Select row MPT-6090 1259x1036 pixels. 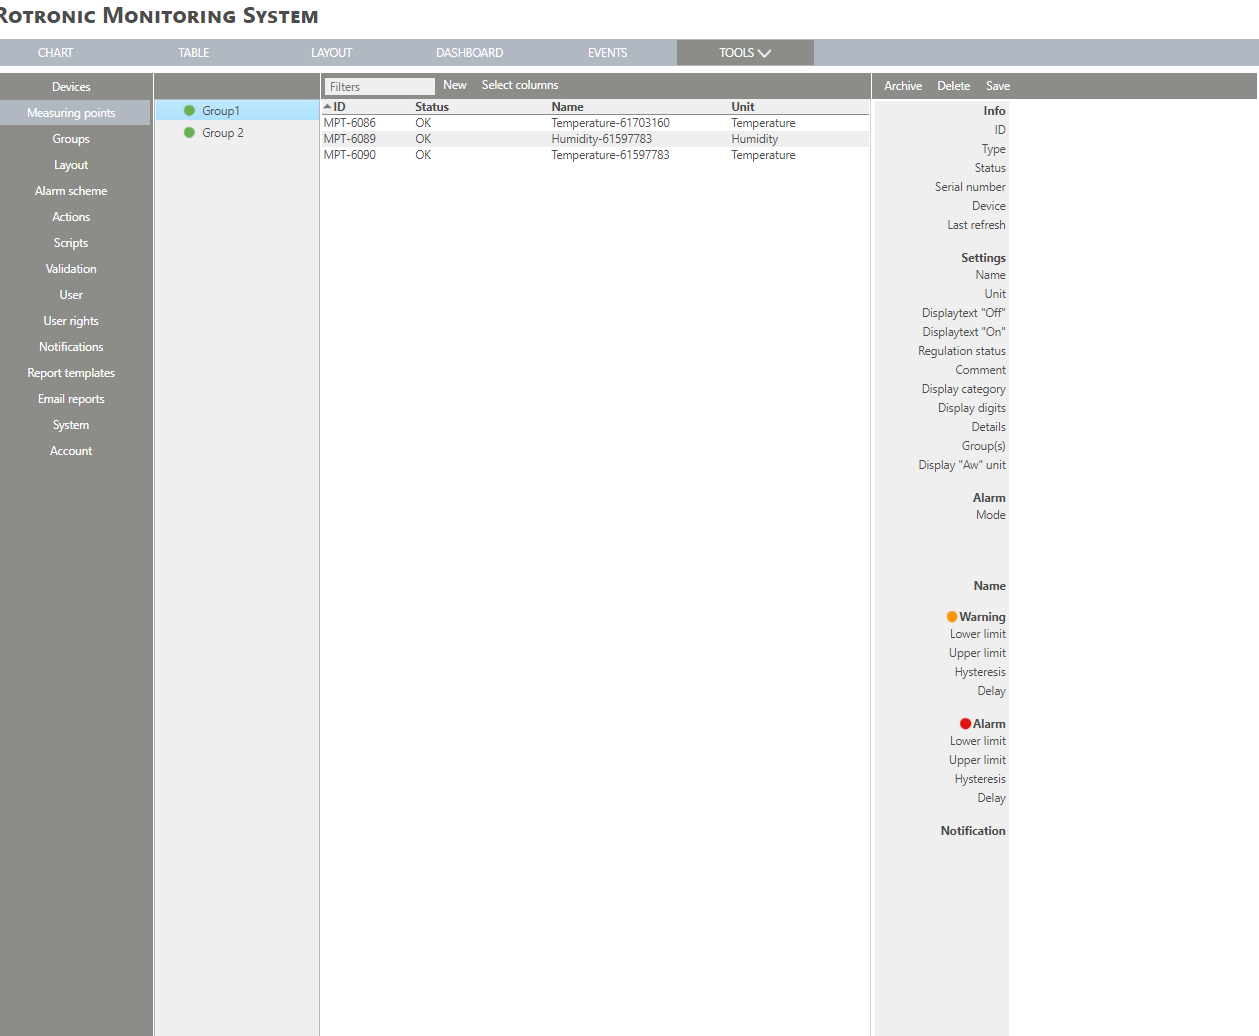click(x=595, y=155)
